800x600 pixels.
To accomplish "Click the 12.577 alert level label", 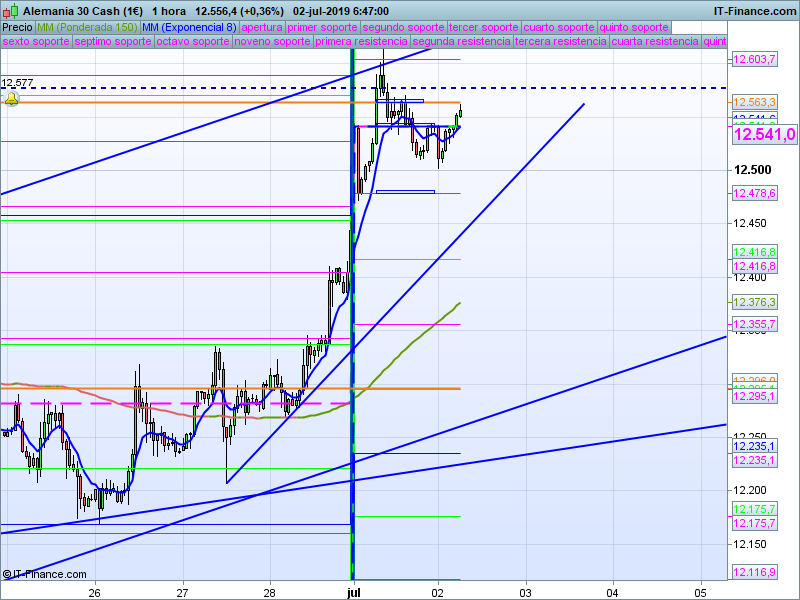I will 17,82.
